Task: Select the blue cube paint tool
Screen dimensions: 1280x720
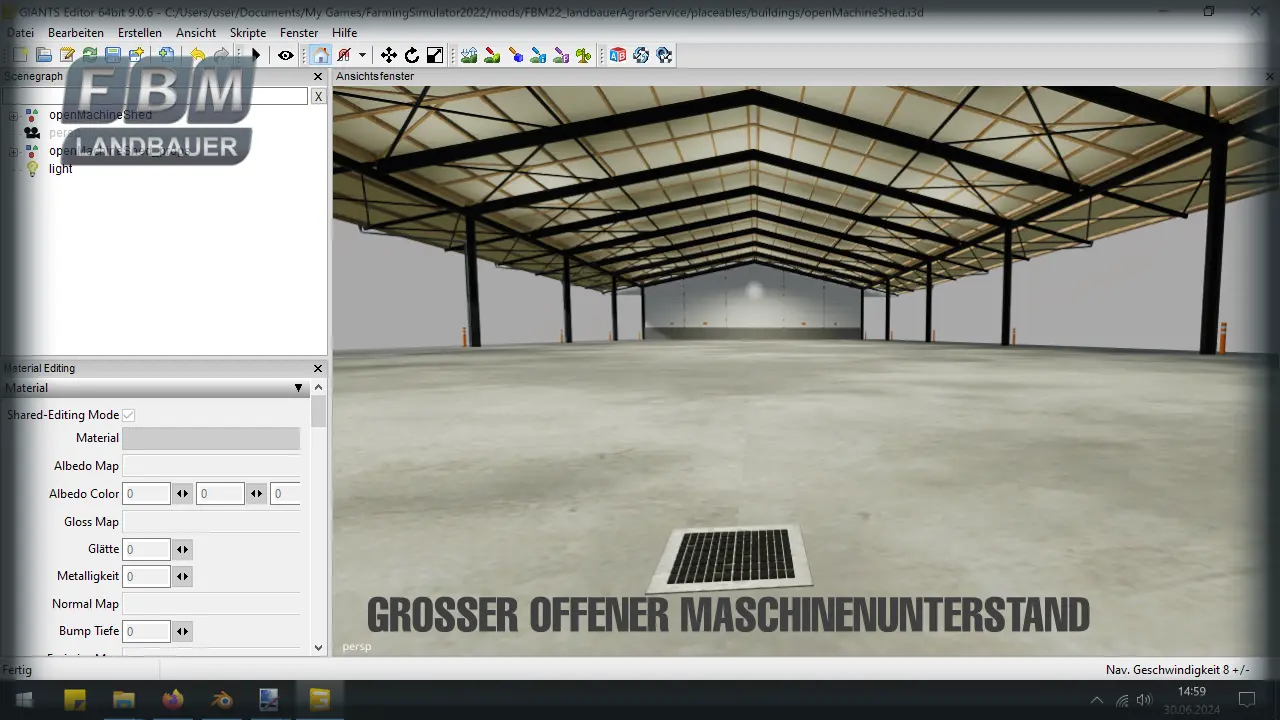Action: click(x=515, y=55)
